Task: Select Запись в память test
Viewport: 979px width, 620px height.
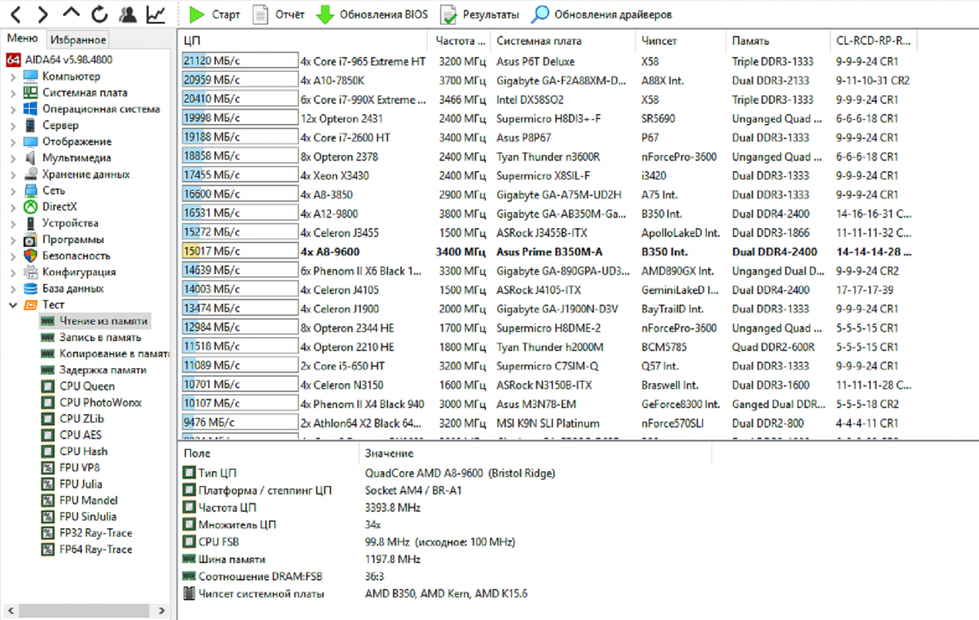Action: coord(99,338)
